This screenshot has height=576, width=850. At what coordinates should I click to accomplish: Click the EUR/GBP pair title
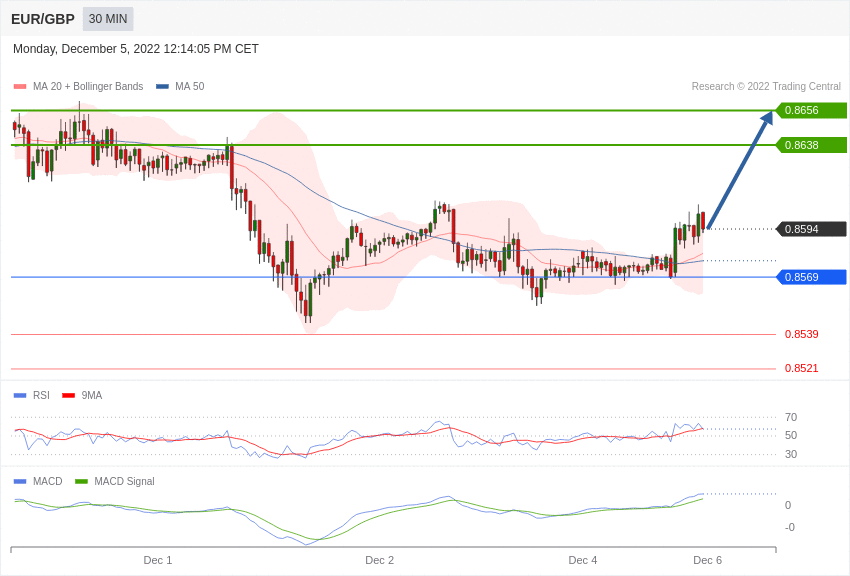point(43,19)
